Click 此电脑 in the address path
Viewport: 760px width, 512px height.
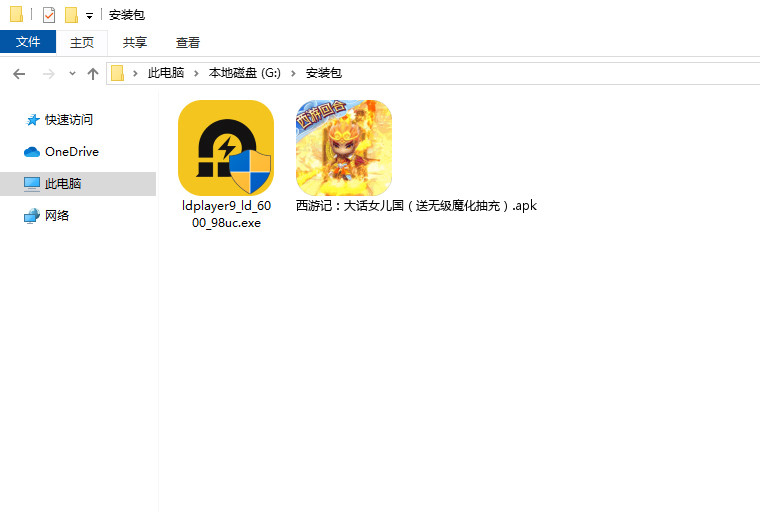166,73
